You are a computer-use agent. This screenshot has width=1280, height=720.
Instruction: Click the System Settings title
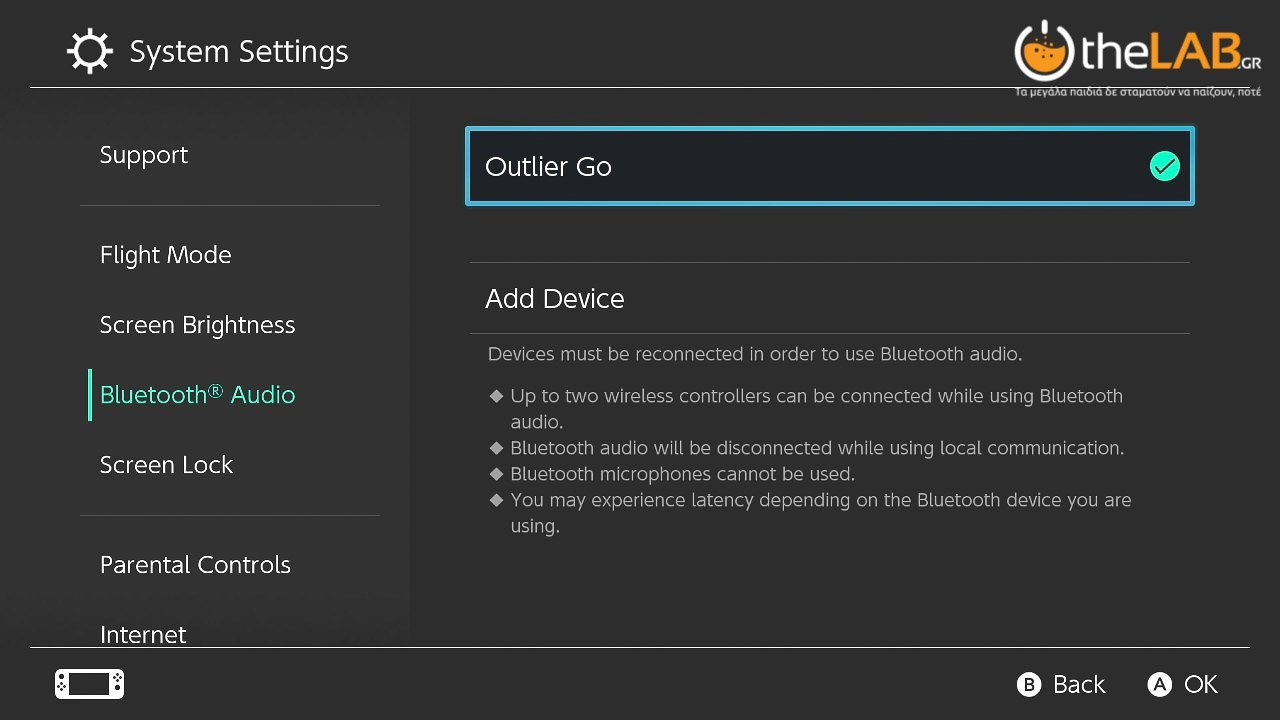pyautogui.click(x=239, y=52)
